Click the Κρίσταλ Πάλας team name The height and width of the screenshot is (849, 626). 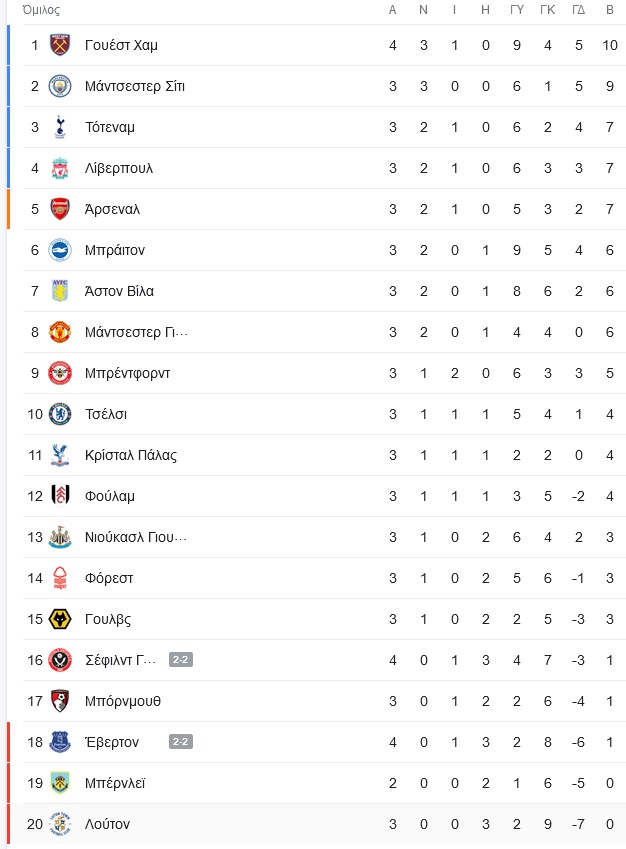(131, 455)
